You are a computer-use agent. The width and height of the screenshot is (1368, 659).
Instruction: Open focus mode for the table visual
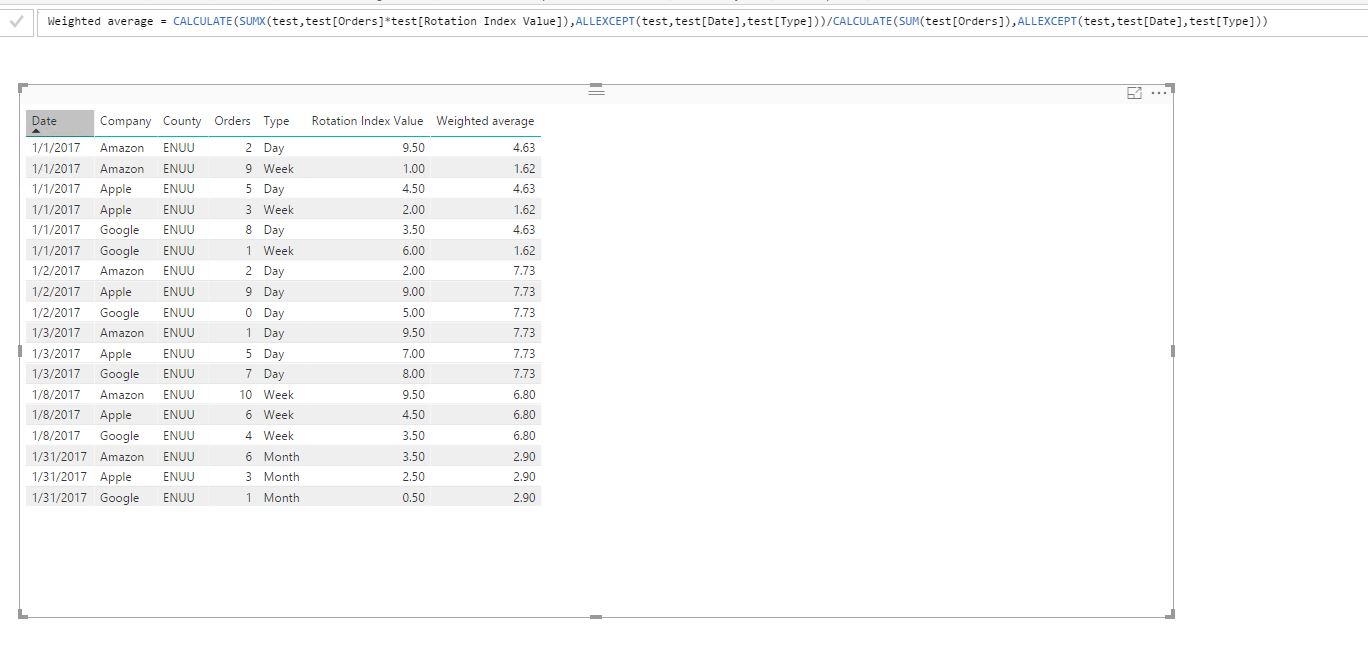tap(1134, 93)
